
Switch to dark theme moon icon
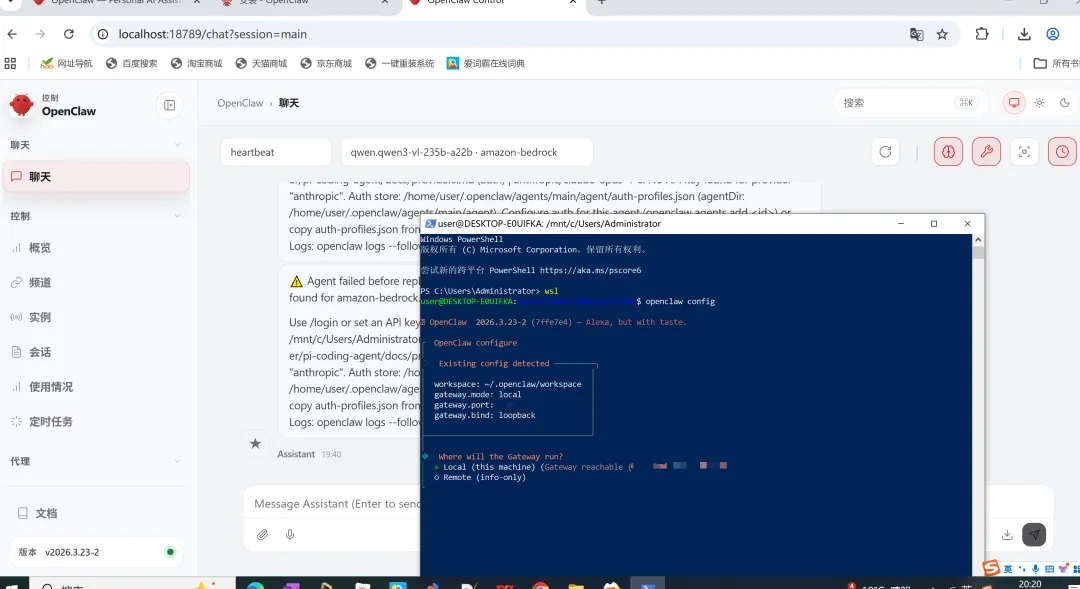(1065, 103)
